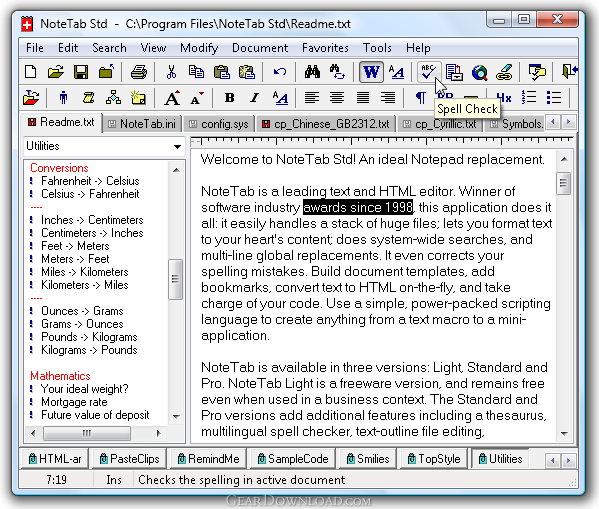
Task: Run the Your ideal weight? clip
Action: 84,389
